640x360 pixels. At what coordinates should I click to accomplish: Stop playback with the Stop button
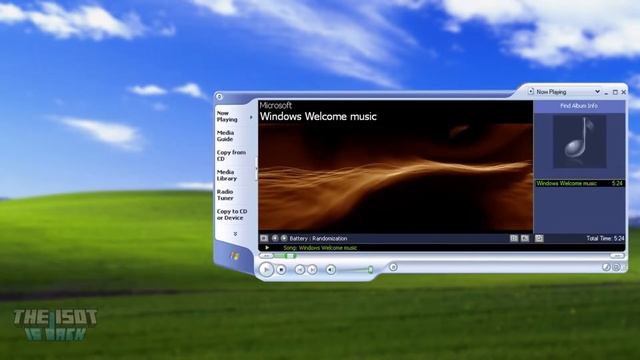coord(281,269)
